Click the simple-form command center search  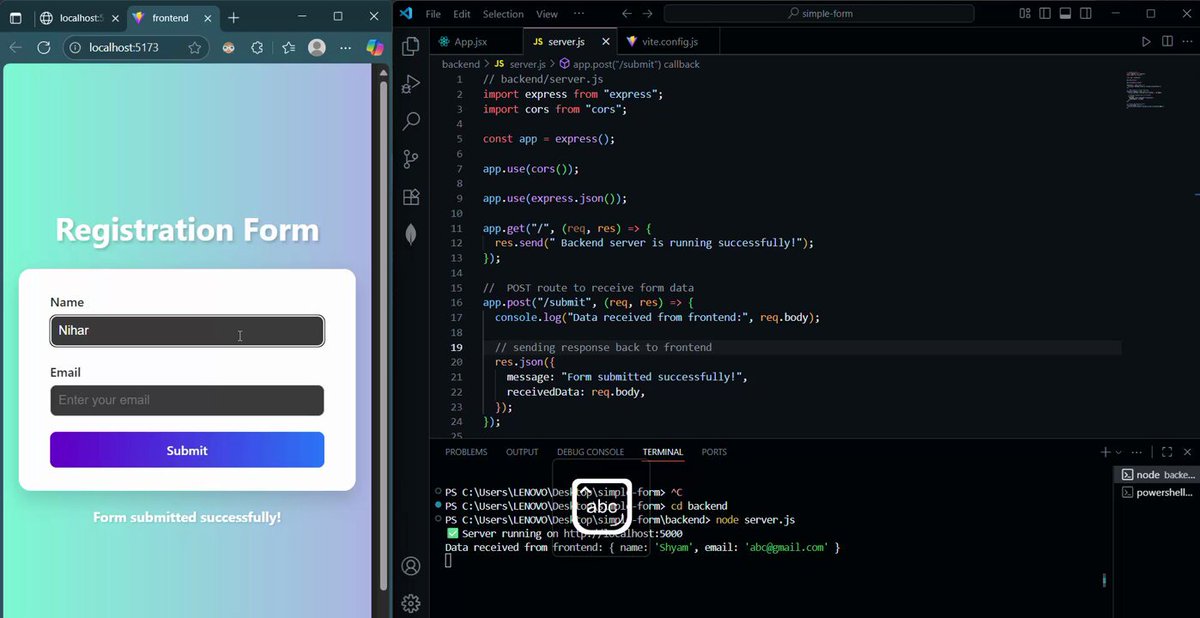pyautogui.click(x=819, y=14)
